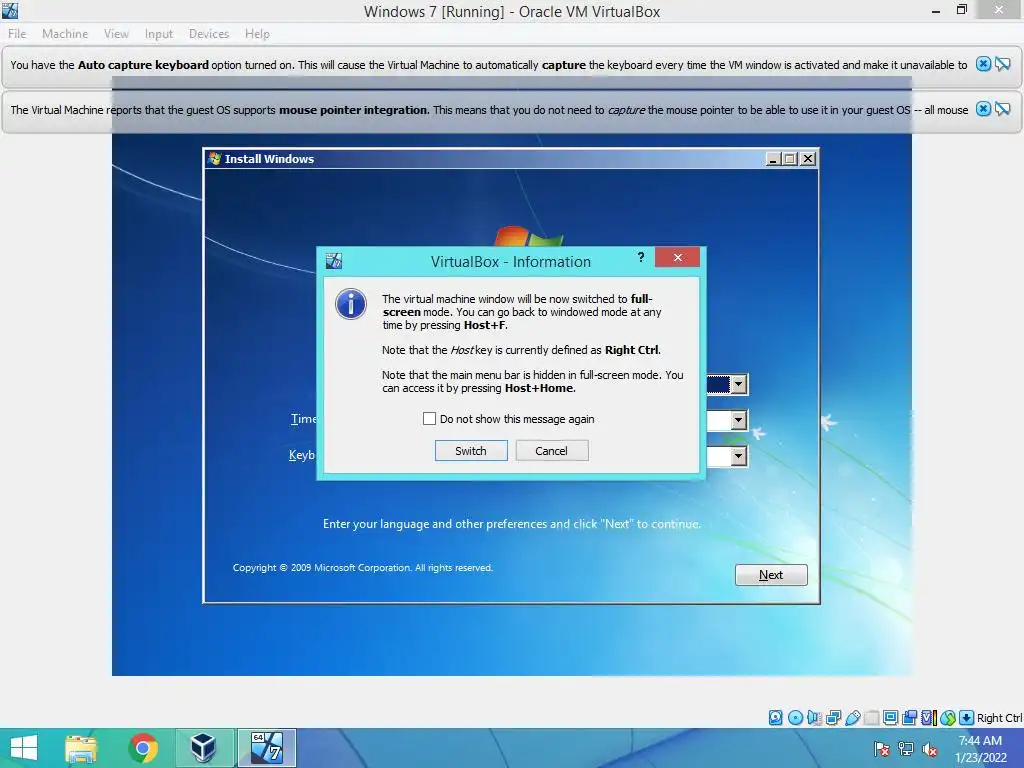Screen dimensions: 1024x768
Task: Open the View menu
Action: pos(116,34)
